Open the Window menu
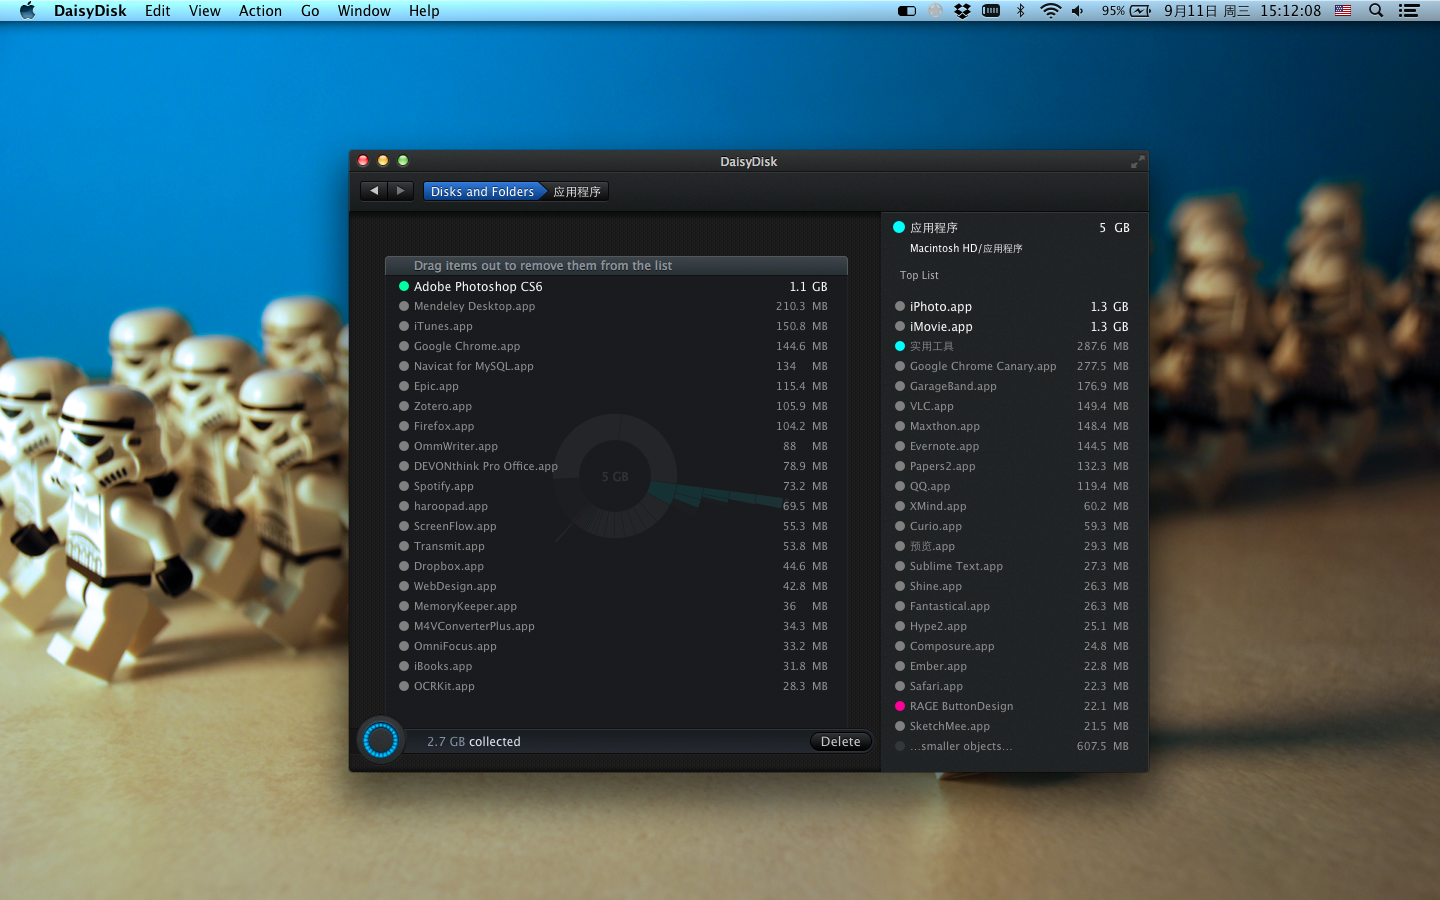 tap(364, 11)
